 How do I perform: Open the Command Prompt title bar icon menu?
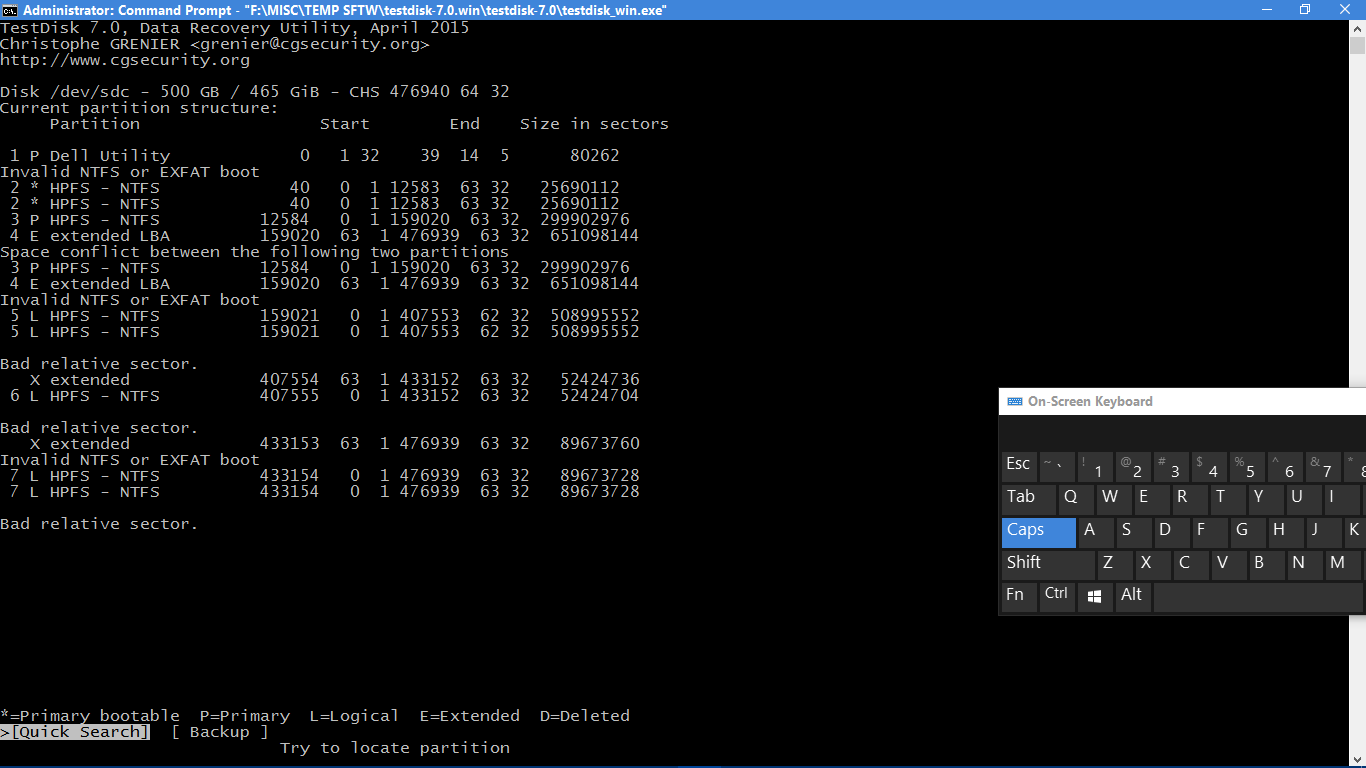click(10, 10)
